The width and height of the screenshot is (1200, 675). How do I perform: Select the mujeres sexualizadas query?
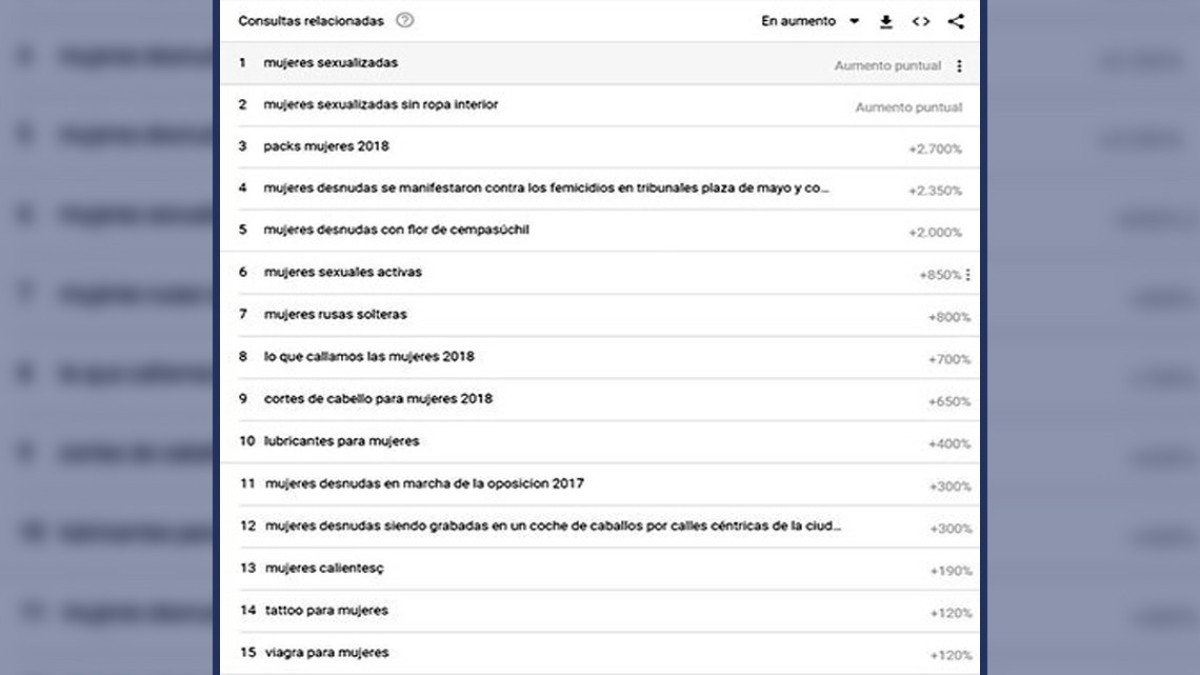330,62
